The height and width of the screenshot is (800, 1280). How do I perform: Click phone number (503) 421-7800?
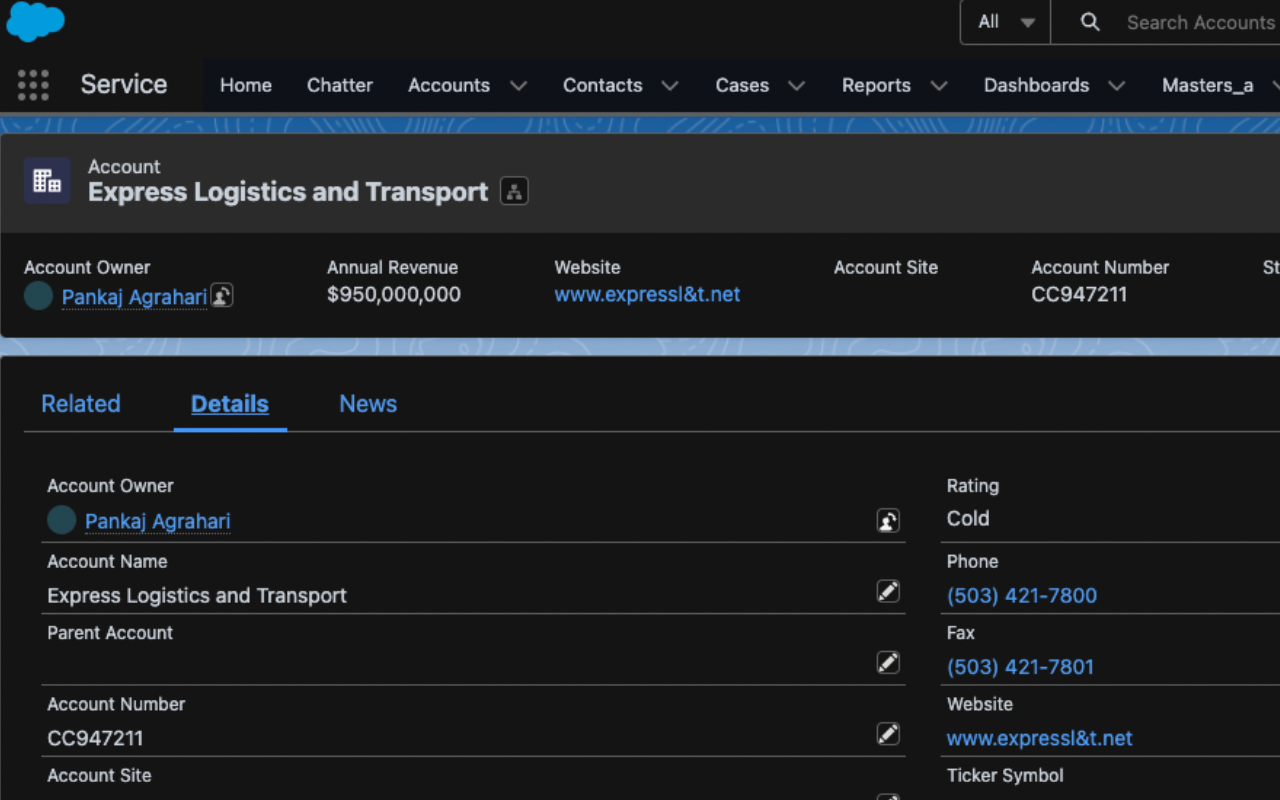coord(1022,595)
